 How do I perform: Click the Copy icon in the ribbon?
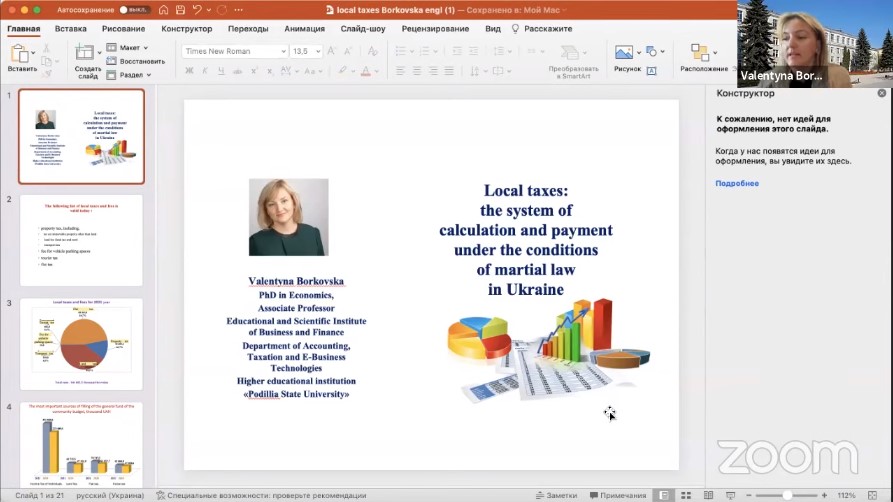click(x=47, y=61)
